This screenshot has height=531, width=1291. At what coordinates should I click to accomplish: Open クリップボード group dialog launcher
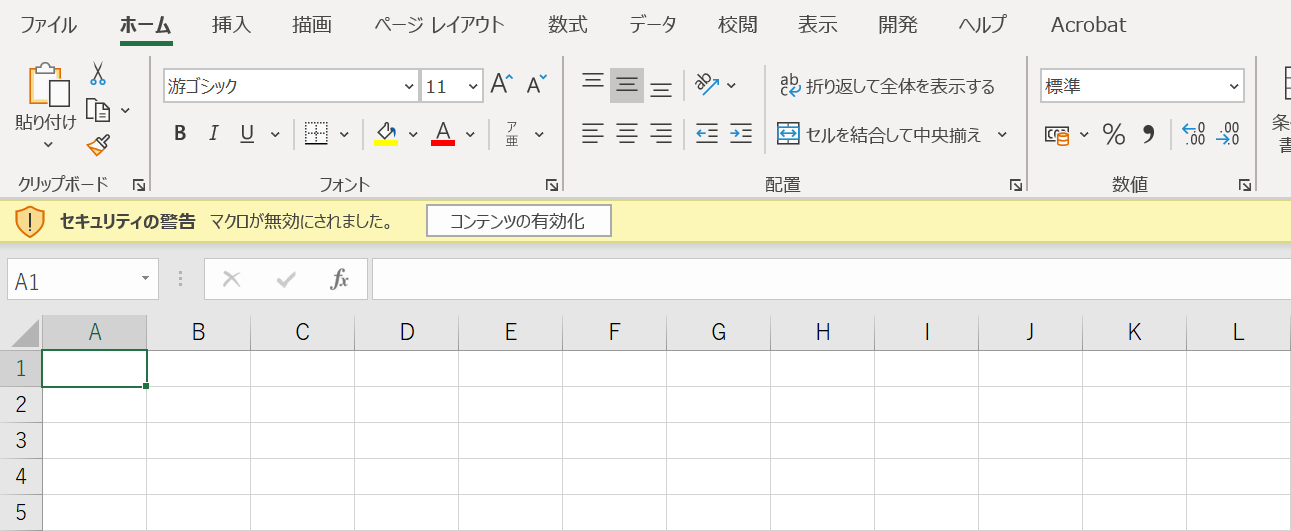click(139, 185)
